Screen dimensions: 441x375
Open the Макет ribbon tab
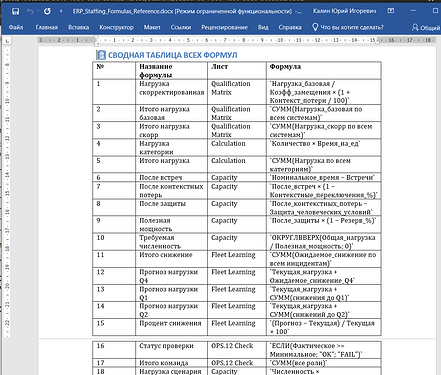(152, 27)
